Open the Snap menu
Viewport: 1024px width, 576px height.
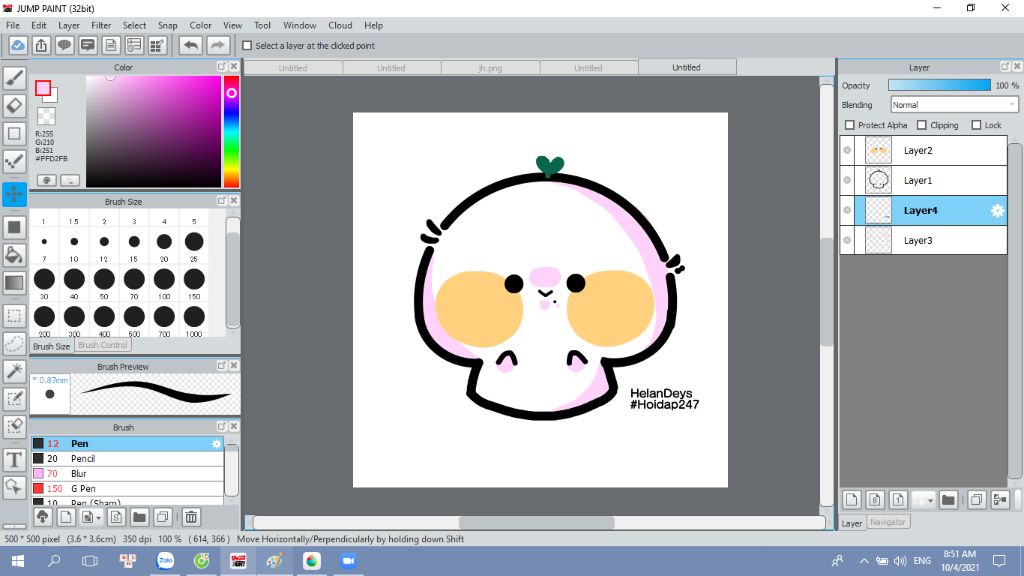tap(167, 25)
